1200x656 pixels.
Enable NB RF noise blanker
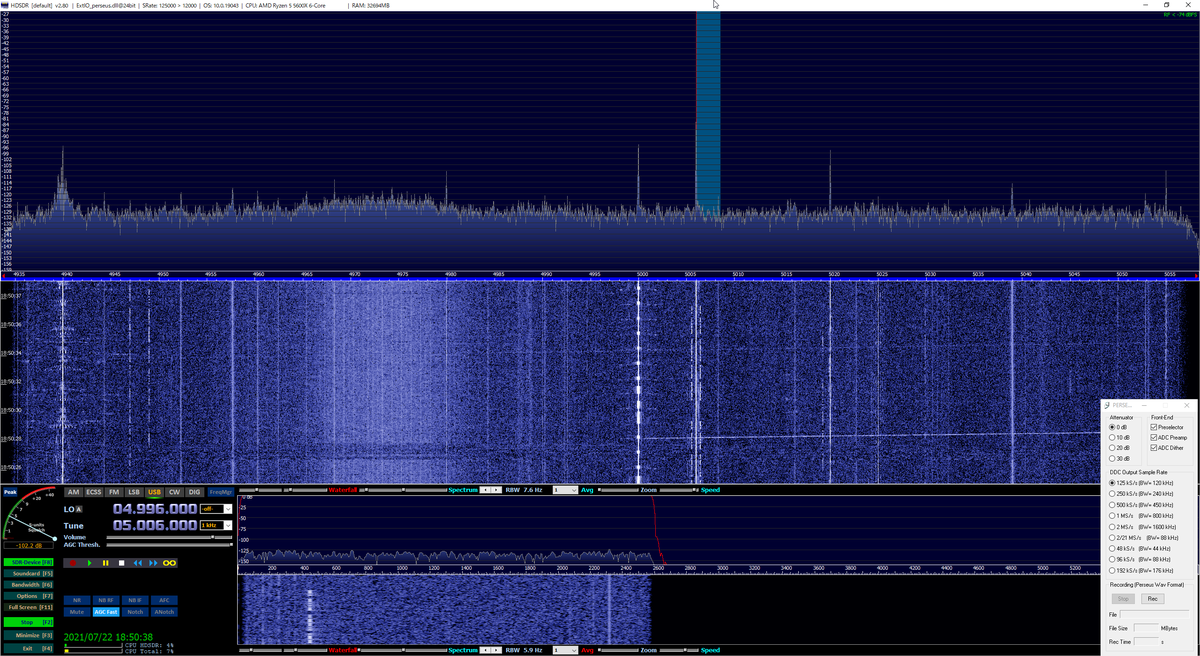click(x=106, y=600)
